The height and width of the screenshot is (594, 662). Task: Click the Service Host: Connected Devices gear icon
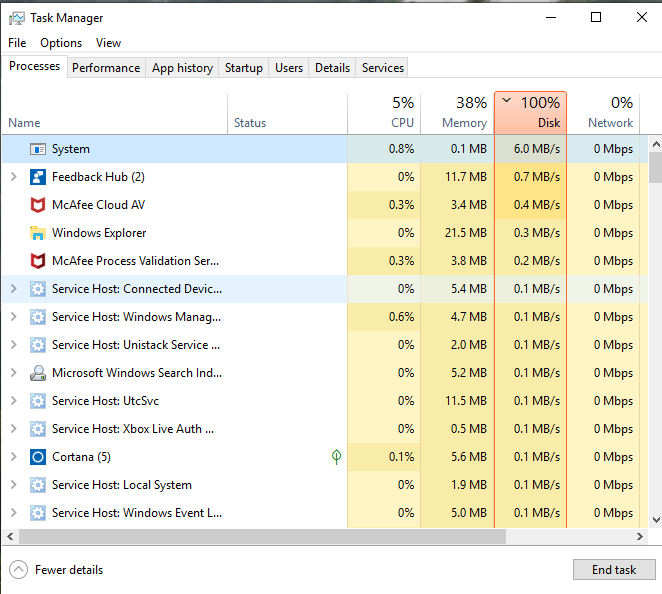click(x=38, y=289)
